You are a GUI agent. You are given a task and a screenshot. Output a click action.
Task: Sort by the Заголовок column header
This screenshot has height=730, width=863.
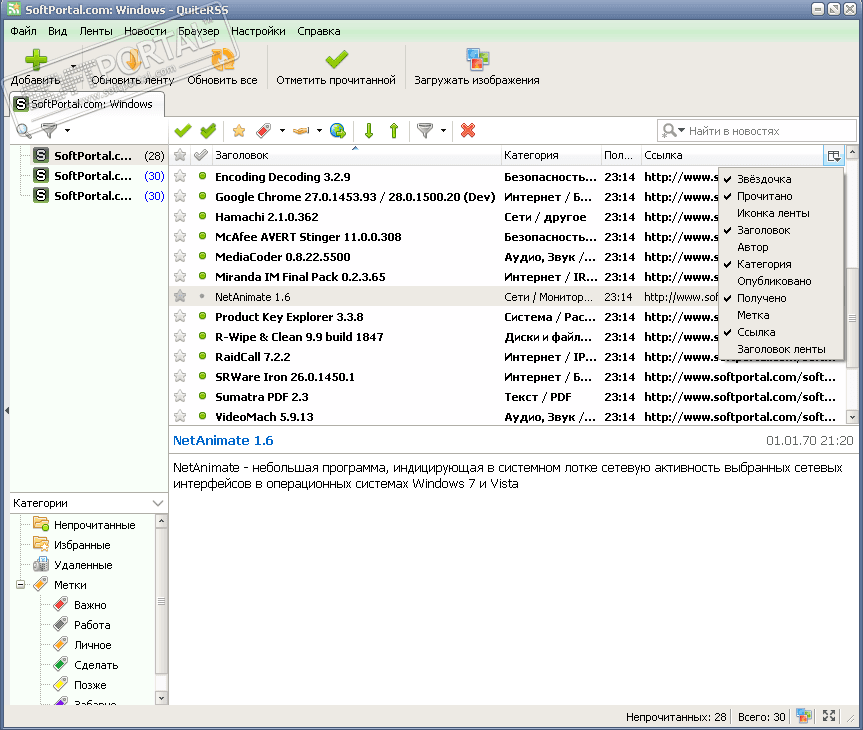(355, 155)
